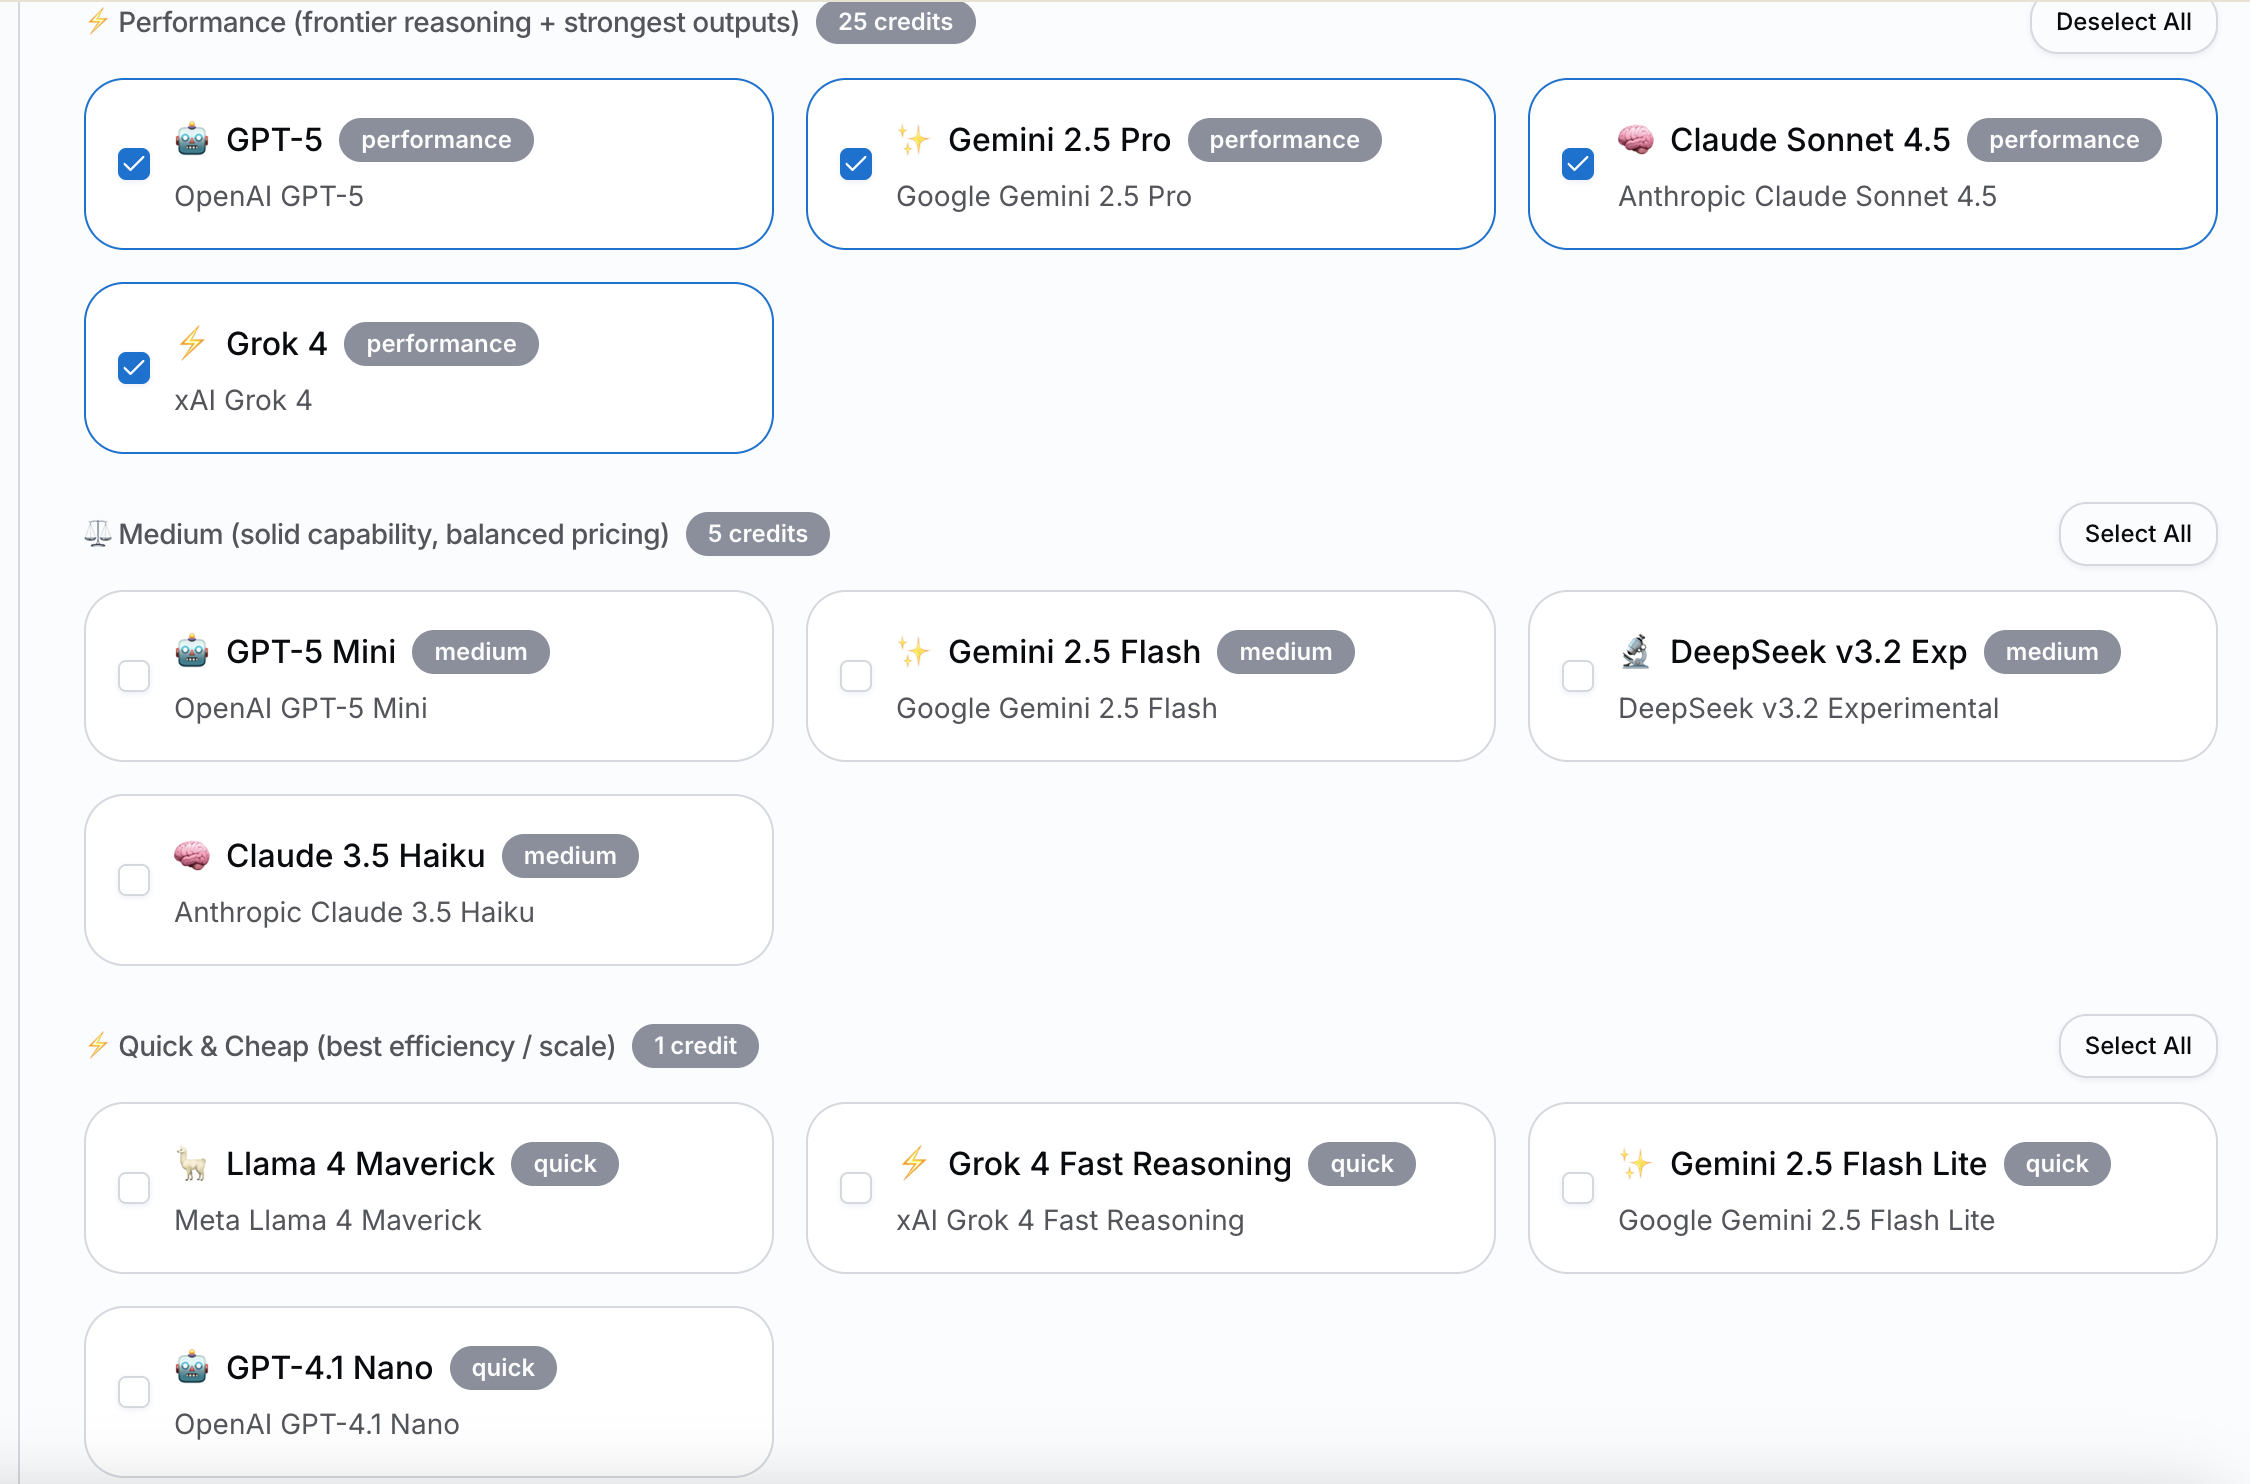This screenshot has width=2250, height=1484.
Task: Click the brain icon on Claude 3.5 Haiku
Action: tap(191, 855)
